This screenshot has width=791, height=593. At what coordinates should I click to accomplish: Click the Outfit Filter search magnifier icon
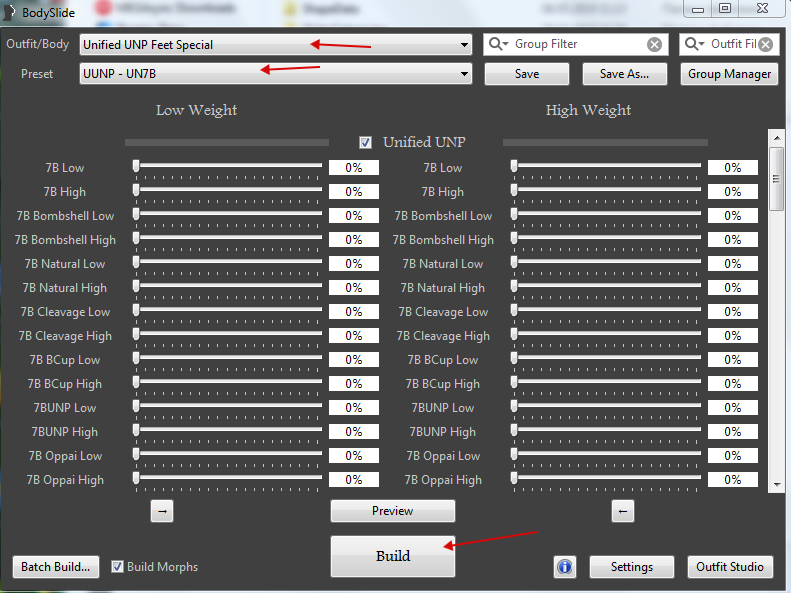(694, 45)
